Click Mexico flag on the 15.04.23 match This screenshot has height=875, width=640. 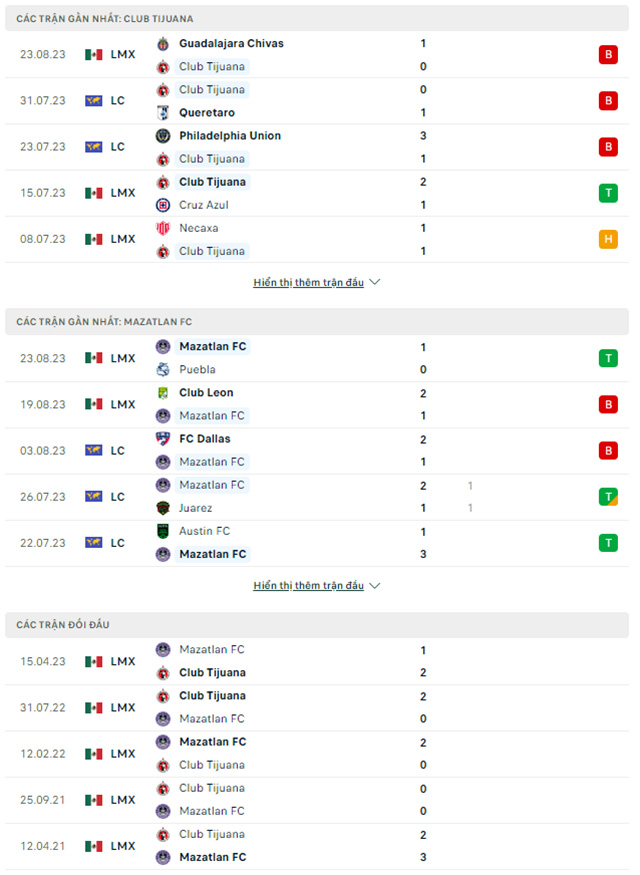tap(94, 662)
